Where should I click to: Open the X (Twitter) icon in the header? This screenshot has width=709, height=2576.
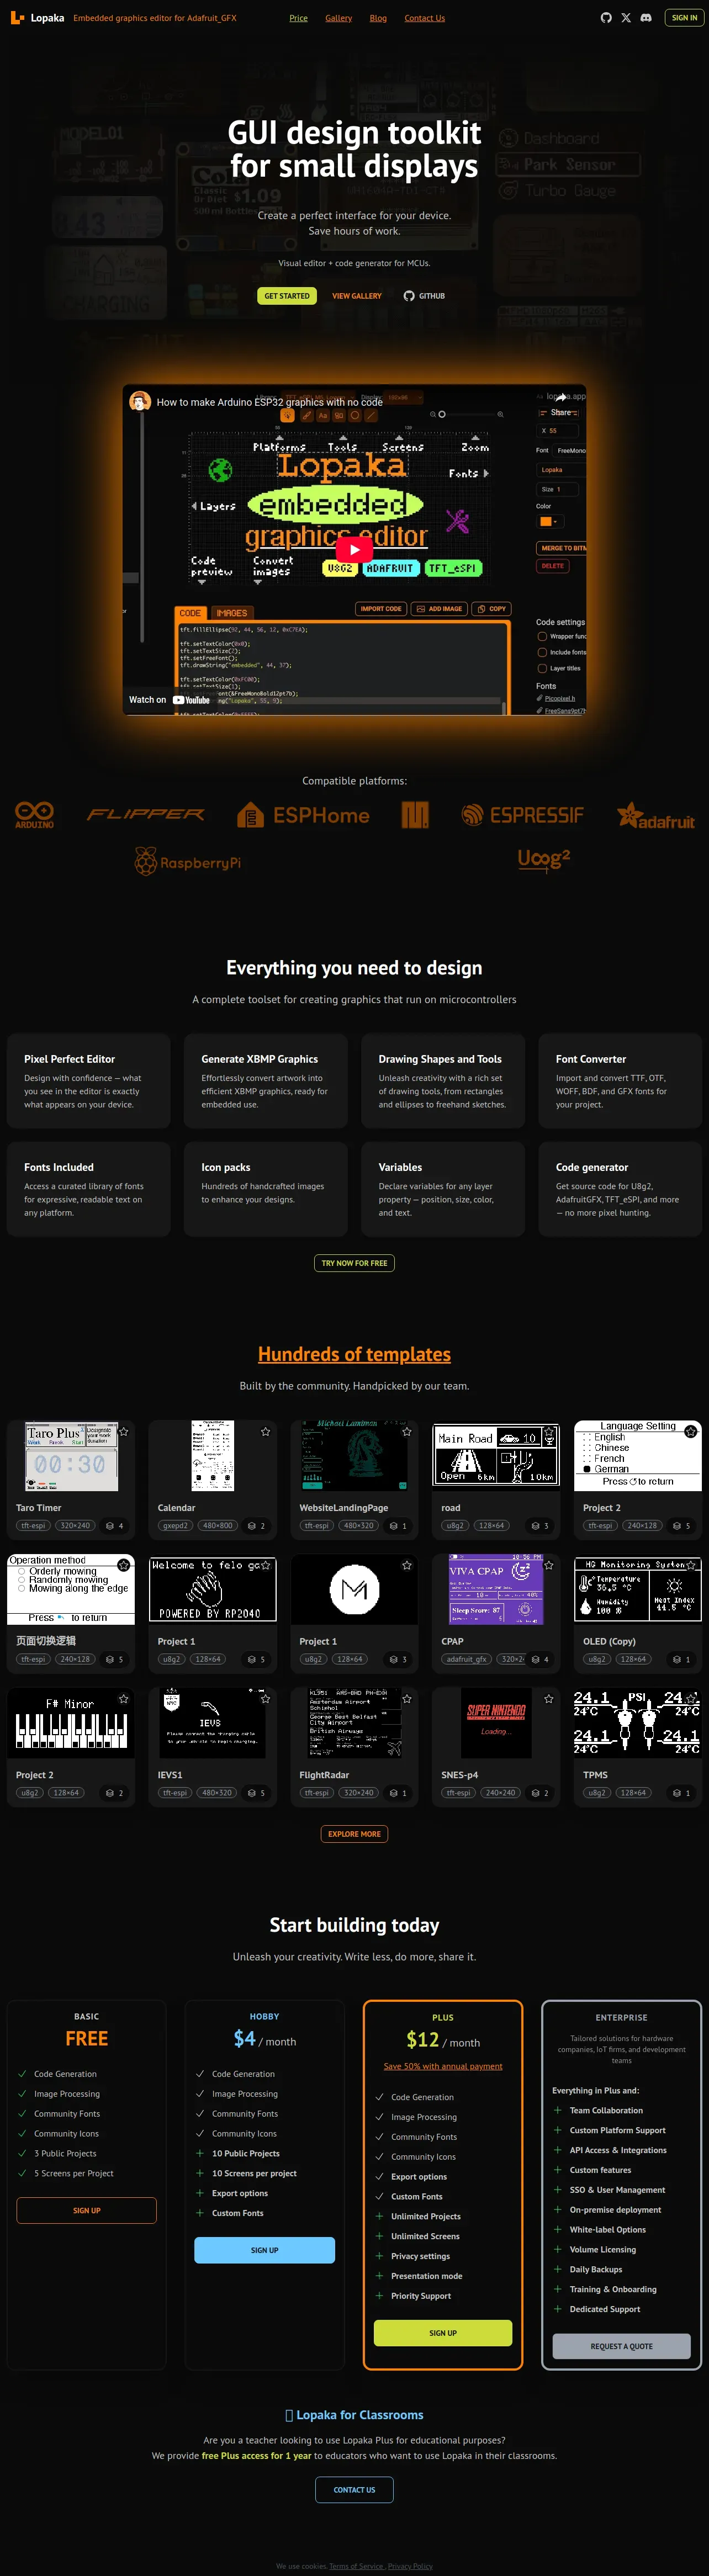[626, 18]
